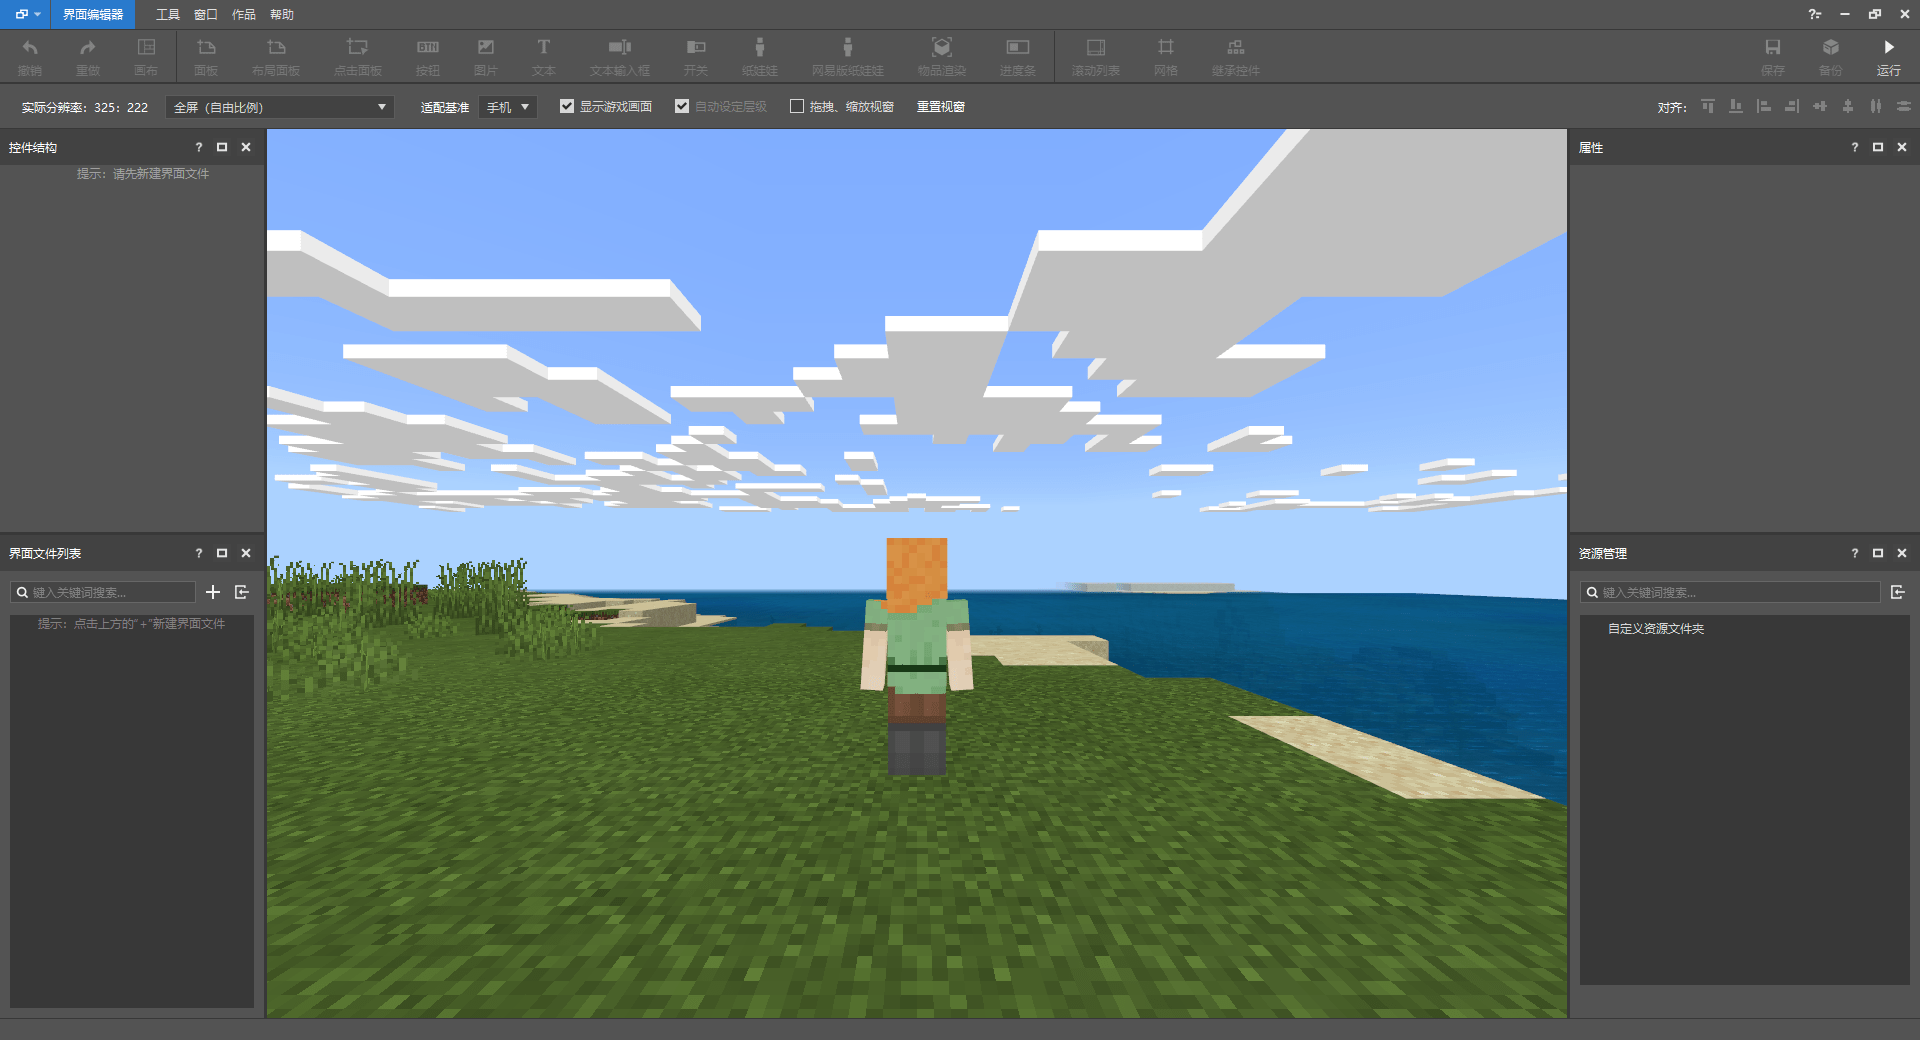Insert NetEase Paper Doll (网易版纸娃娃) control
Image resolution: width=1920 pixels, height=1040 pixels.
click(848, 56)
